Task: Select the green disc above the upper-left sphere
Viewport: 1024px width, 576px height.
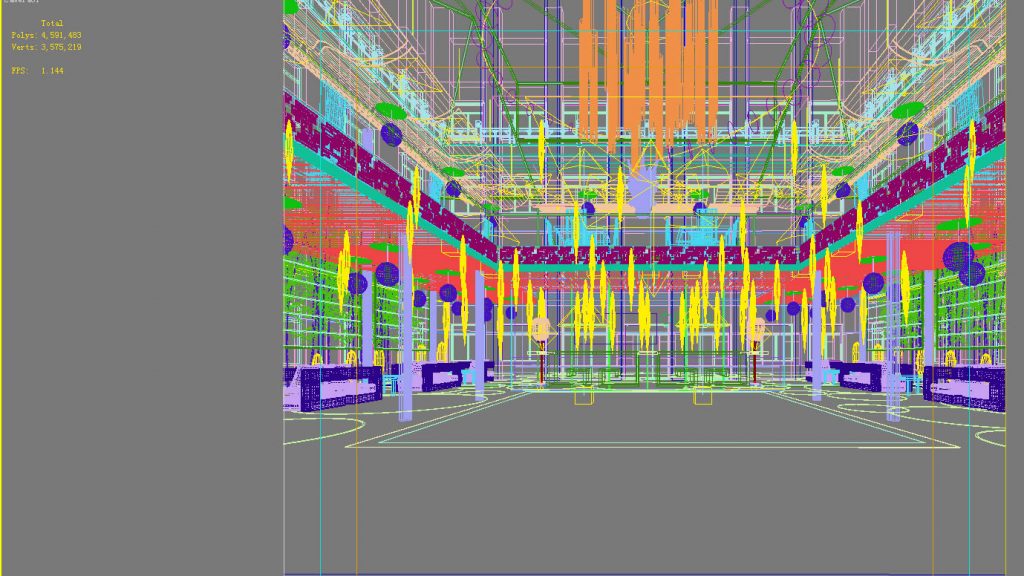Action: coord(391,111)
